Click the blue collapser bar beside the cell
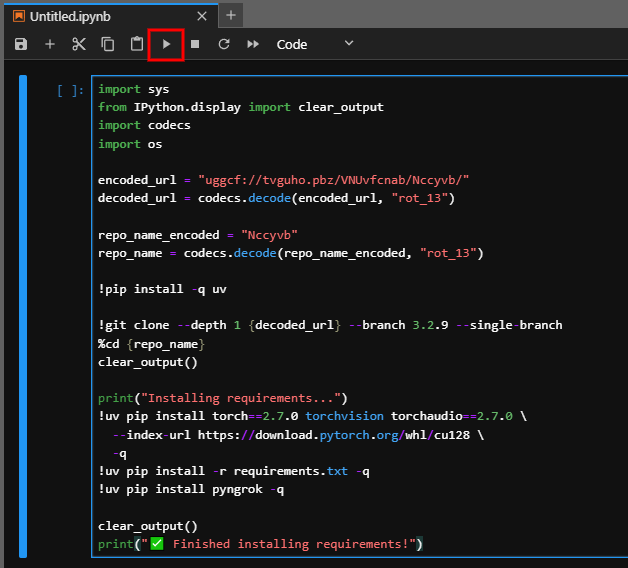Screen dimensions: 628x568 coord(23,316)
